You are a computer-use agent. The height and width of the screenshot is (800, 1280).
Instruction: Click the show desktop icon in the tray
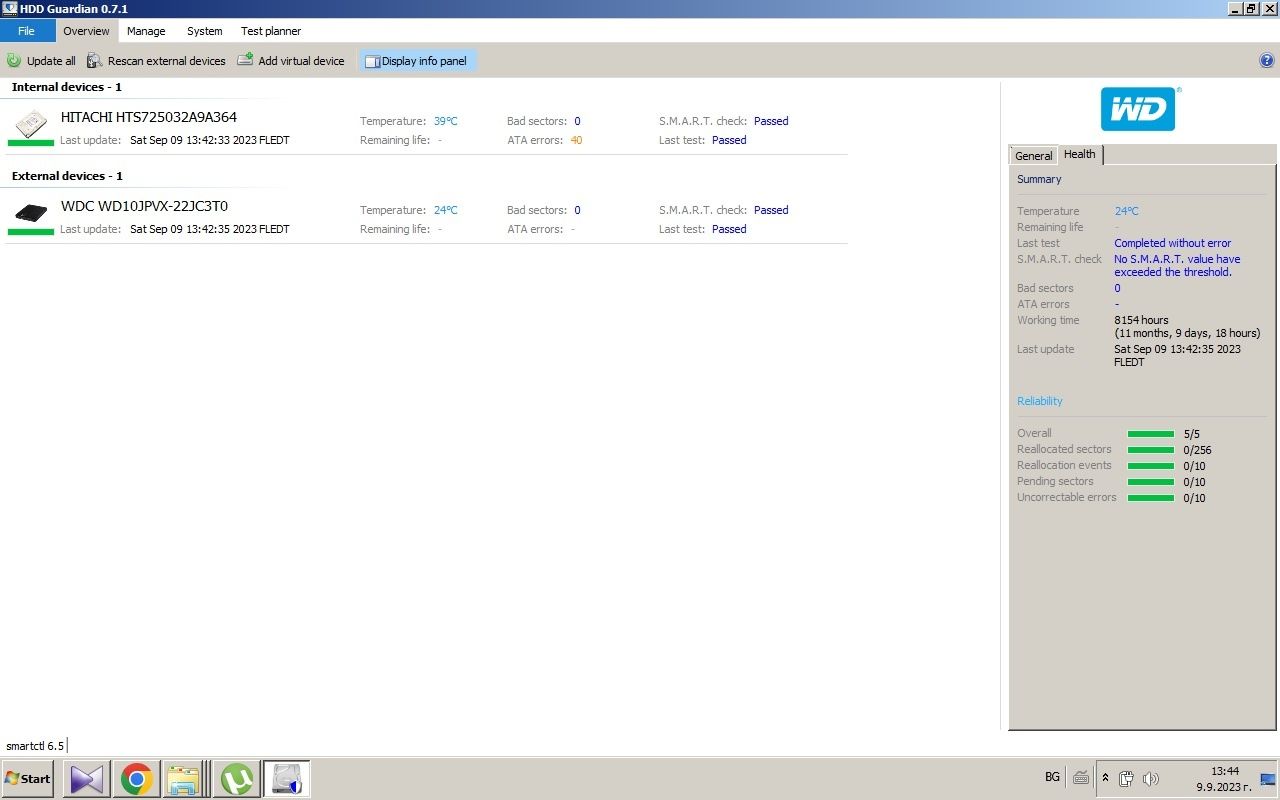(1268, 779)
